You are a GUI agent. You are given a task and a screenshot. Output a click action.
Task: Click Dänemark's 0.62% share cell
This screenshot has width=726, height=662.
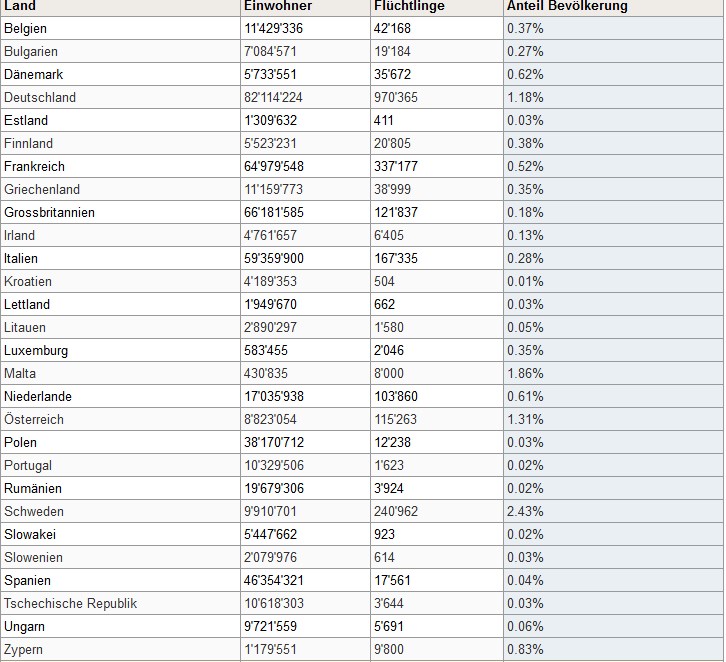pos(525,74)
